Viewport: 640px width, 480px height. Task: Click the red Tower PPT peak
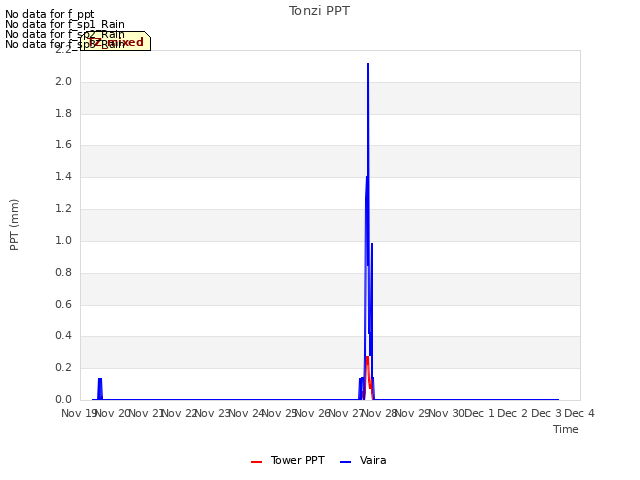pos(368,358)
